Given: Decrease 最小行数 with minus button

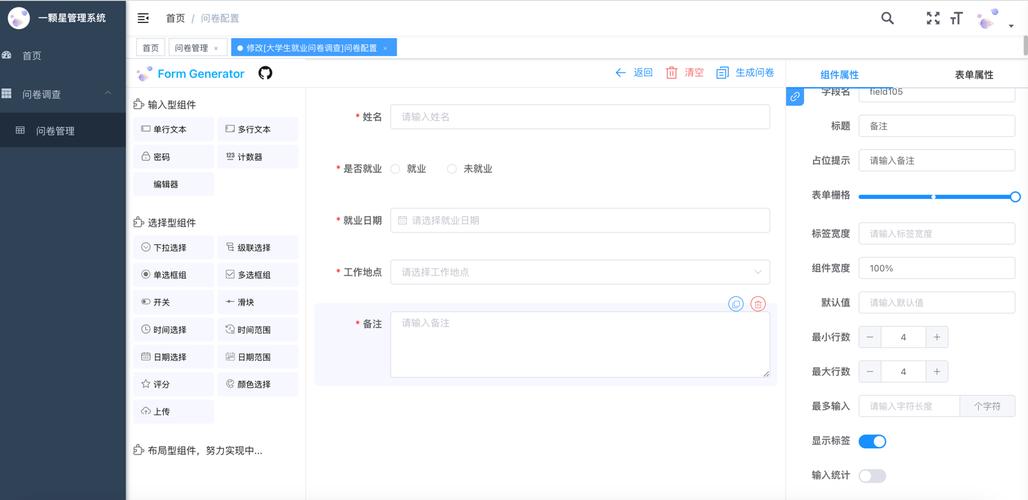Looking at the screenshot, I should tap(870, 337).
